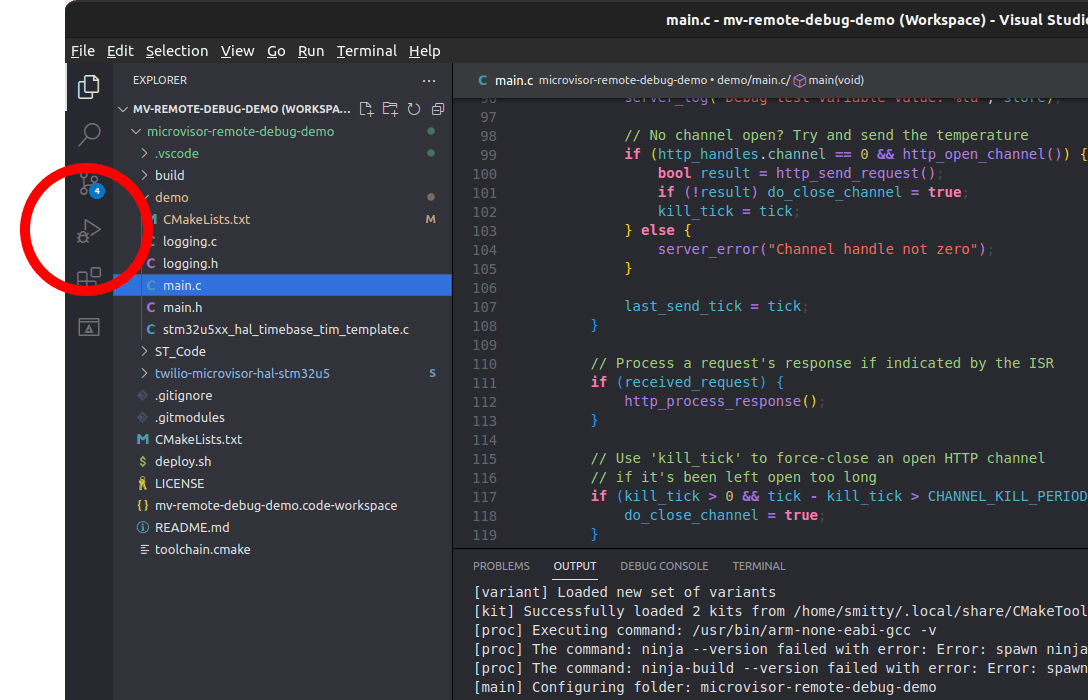Open the README.md file
Viewport: 1088px width, 700px height.
coord(191,527)
